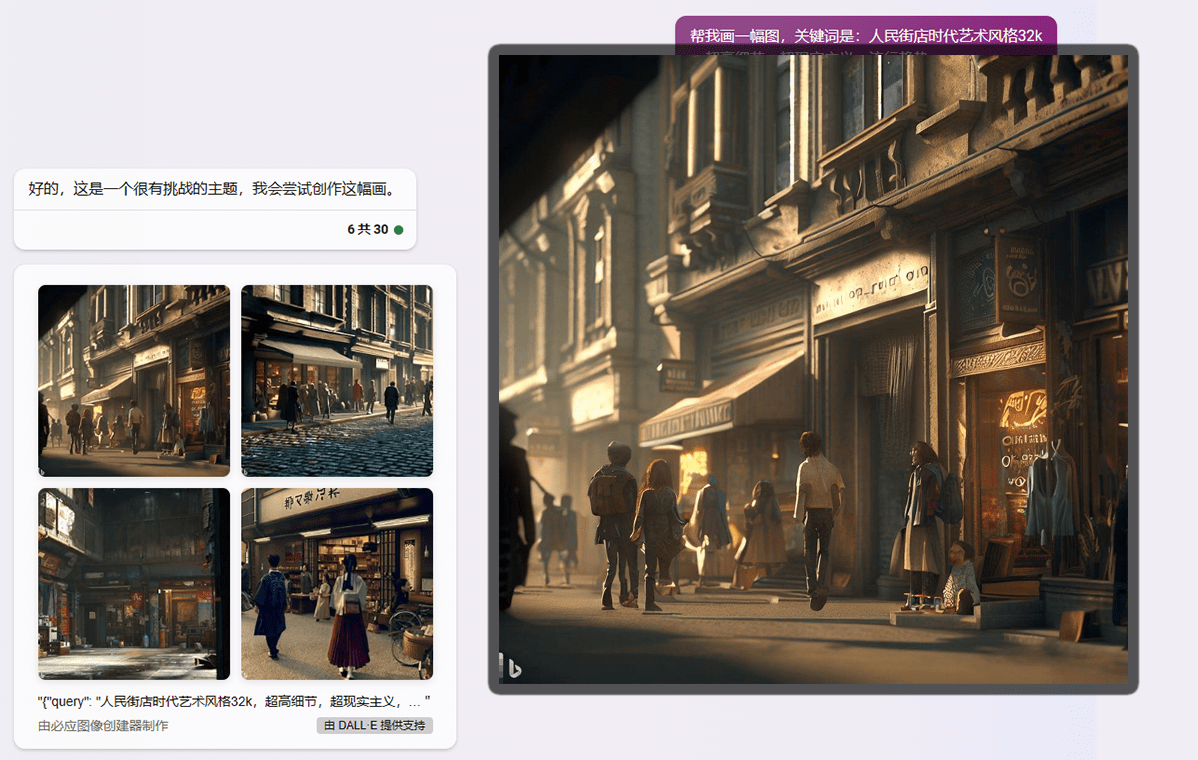Click the green status dot beside 6 共 30
Viewport: 1198px width, 760px height.
tap(398, 230)
